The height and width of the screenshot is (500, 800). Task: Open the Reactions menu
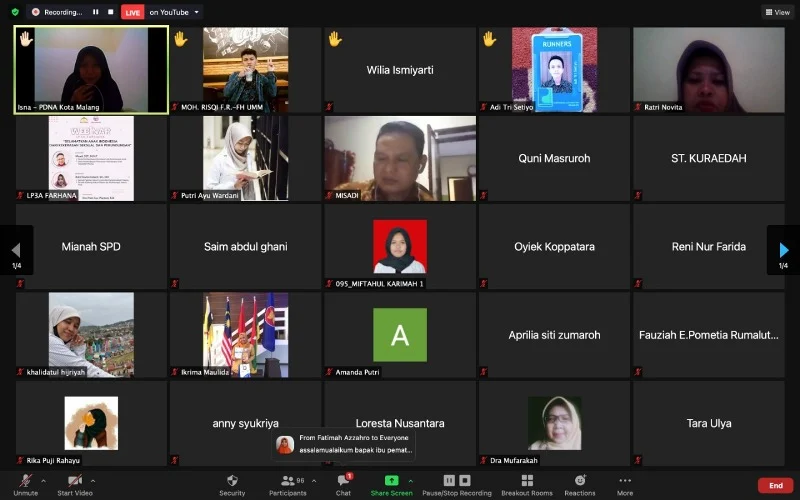(x=580, y=485)
